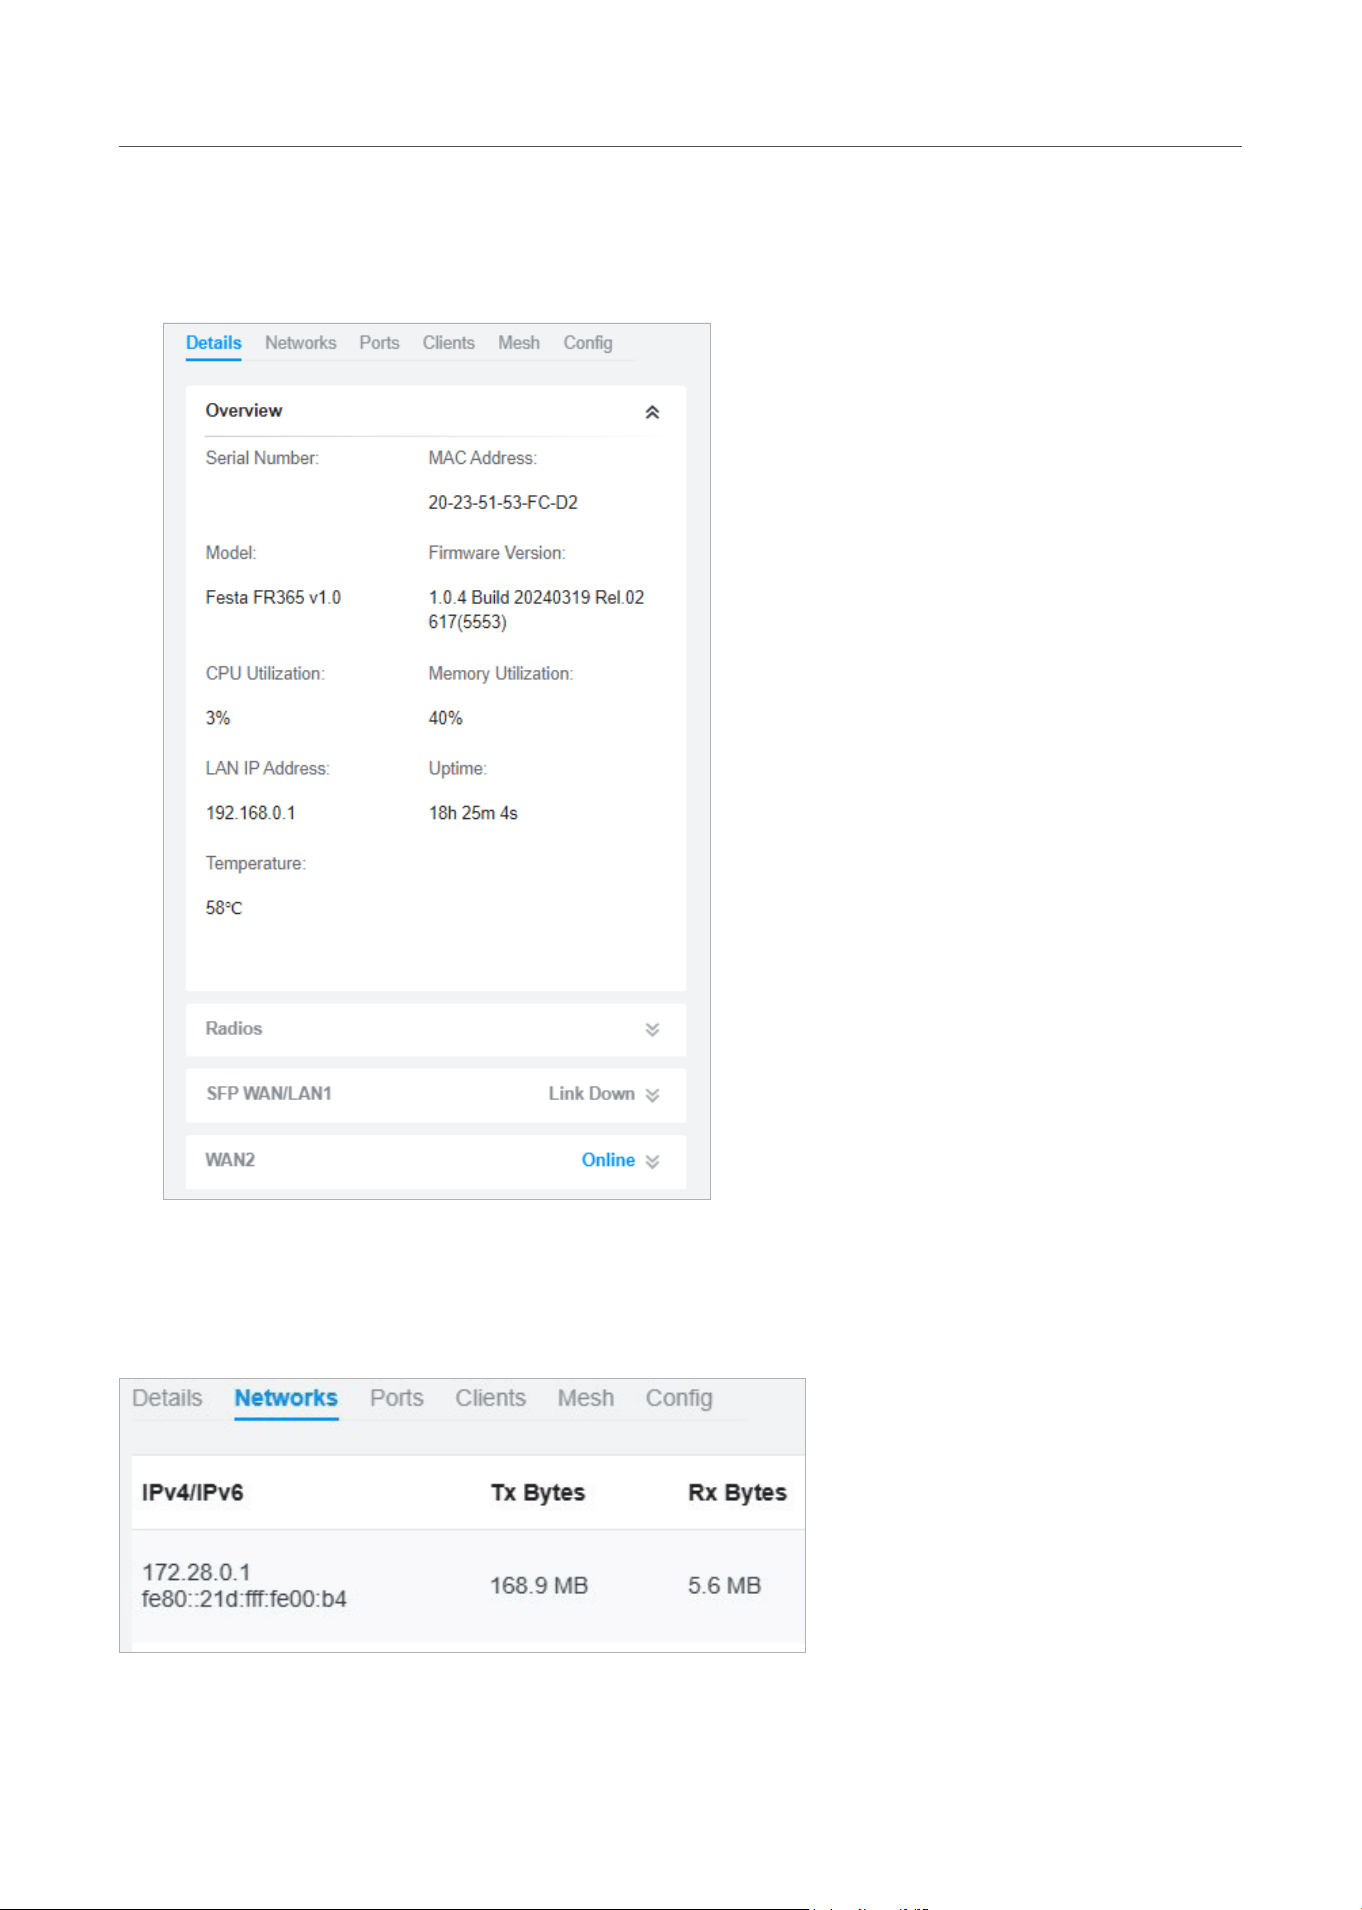Open the Ports tab in upper panel
Screen dimensions: 1362x1910
coord(379,343)
